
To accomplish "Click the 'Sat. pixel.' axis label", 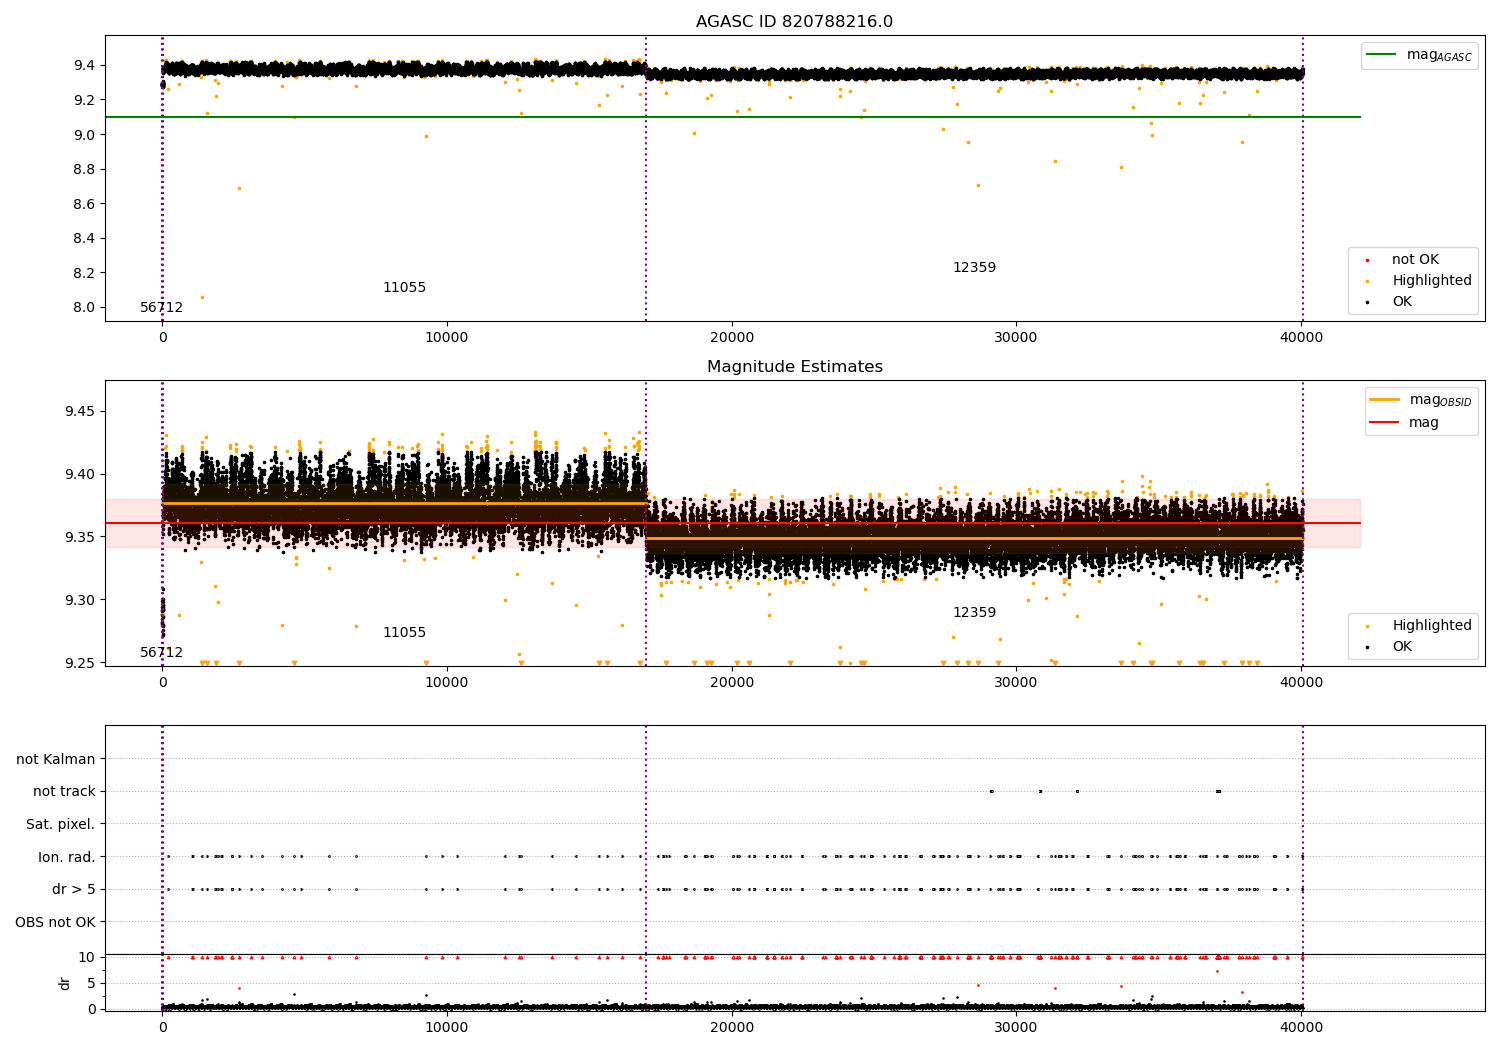I will [61, 824].
